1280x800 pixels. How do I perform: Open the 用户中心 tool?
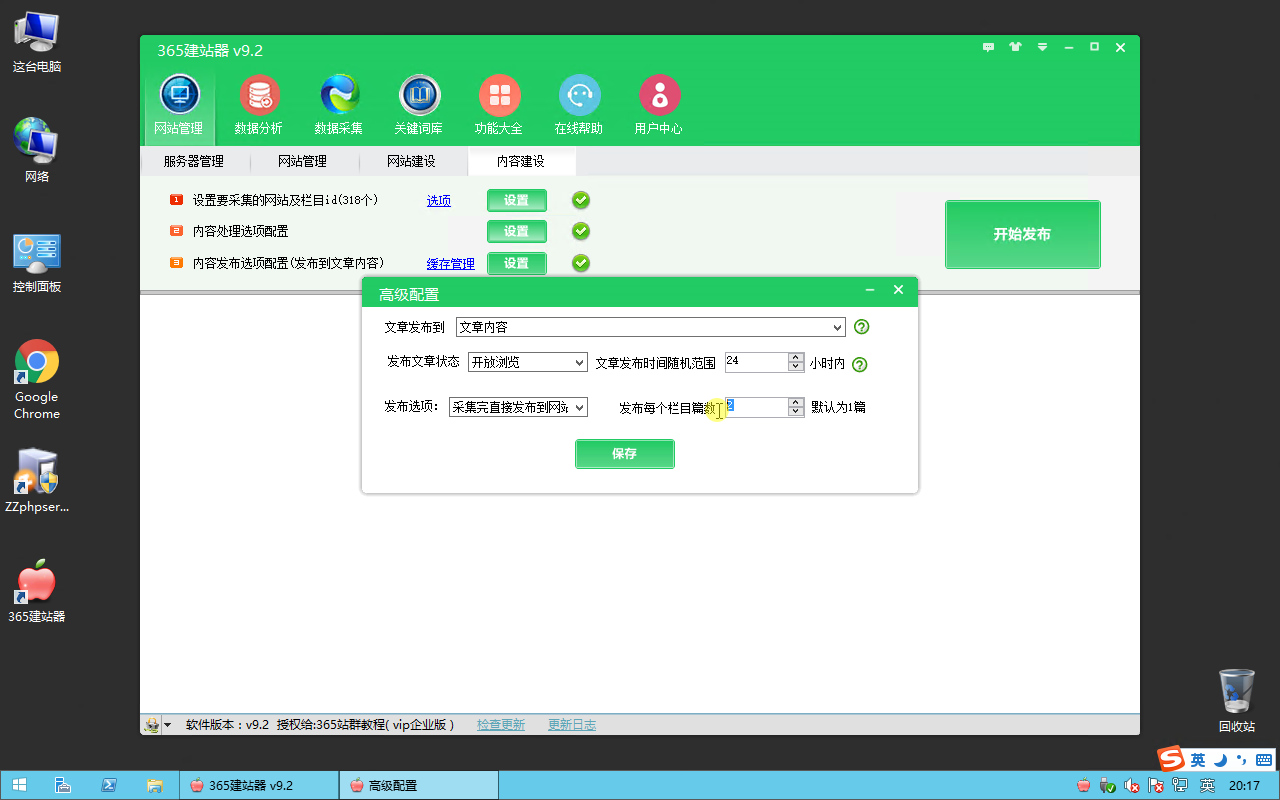click(659, 105)
